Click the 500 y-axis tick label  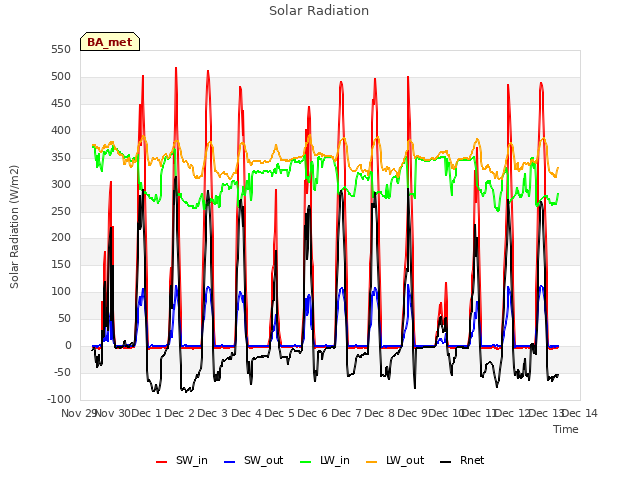(x=61, y=76)
